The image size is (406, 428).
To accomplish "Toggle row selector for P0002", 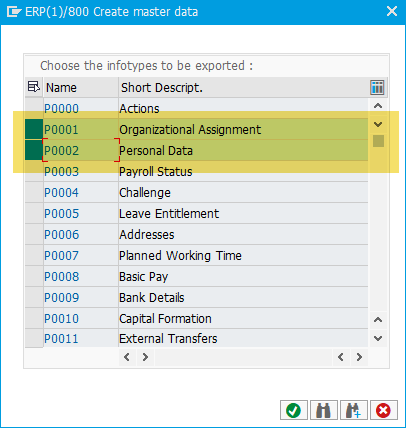I will [x=34, y=150].
